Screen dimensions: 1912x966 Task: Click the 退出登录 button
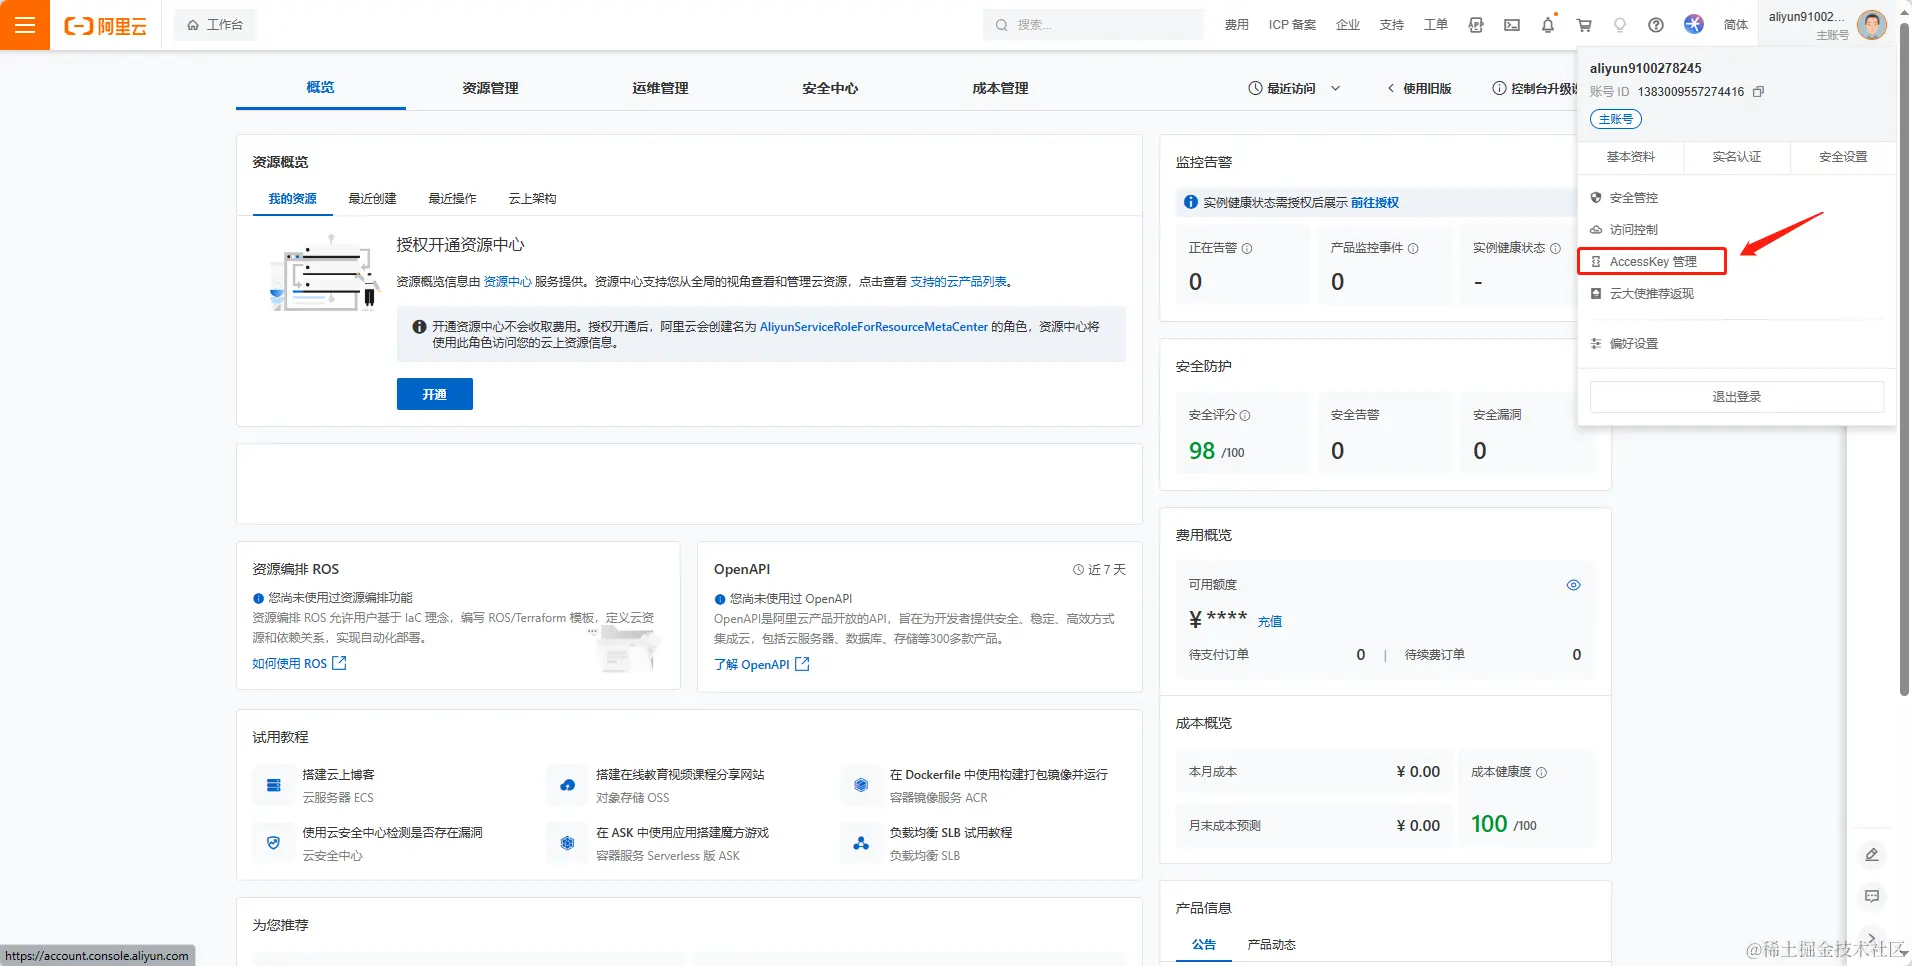(x=1736, y=397)
